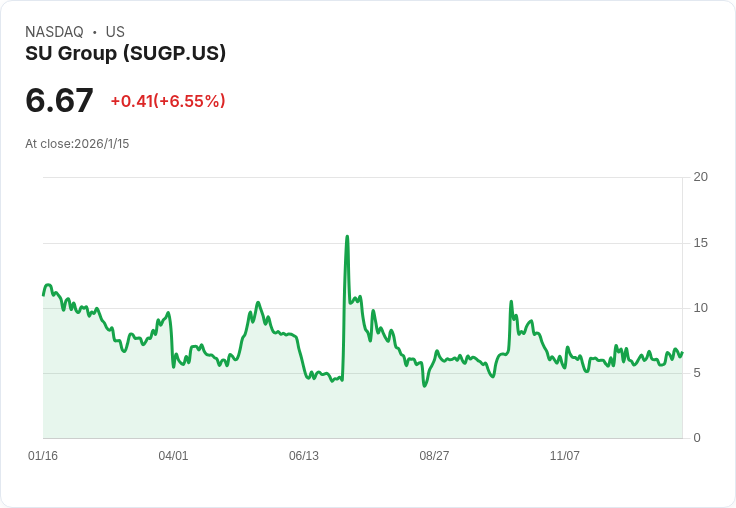Click the 20 value on the y-axis
Image resolution: width=736 pixels, height=508 pixels.
[x=701, y=177]
